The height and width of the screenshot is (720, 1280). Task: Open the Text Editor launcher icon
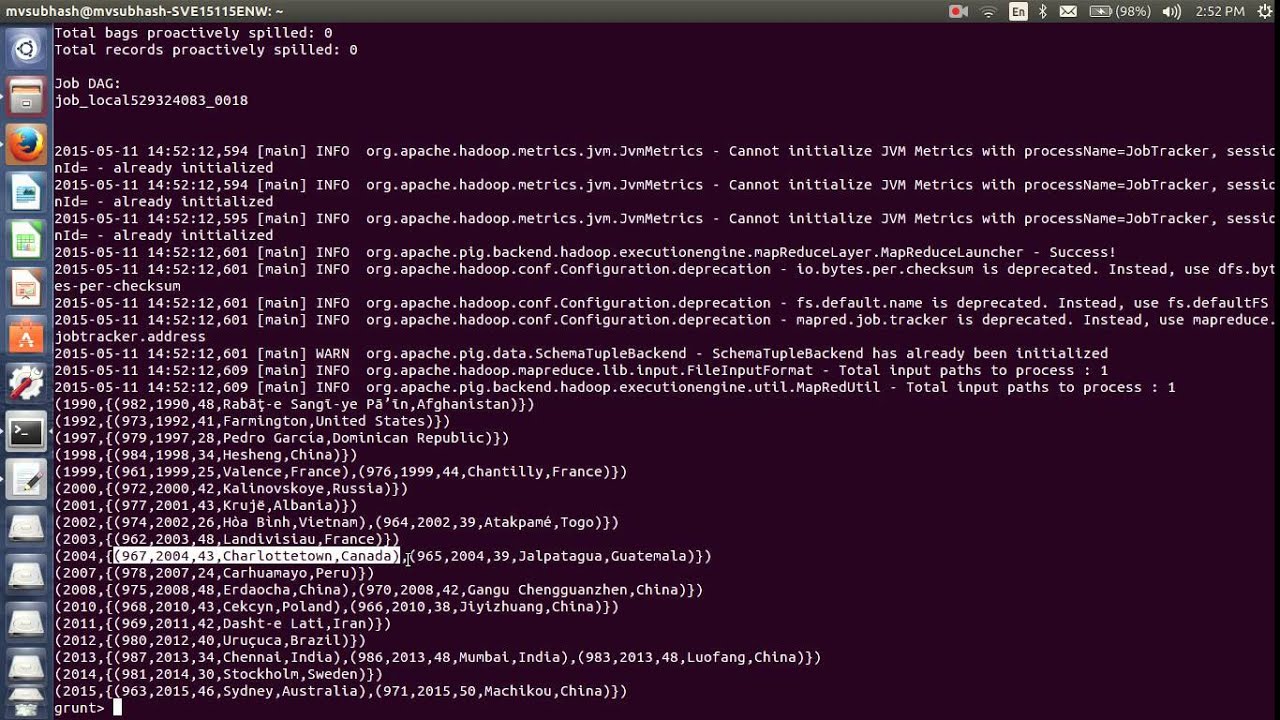pos(27,480)
